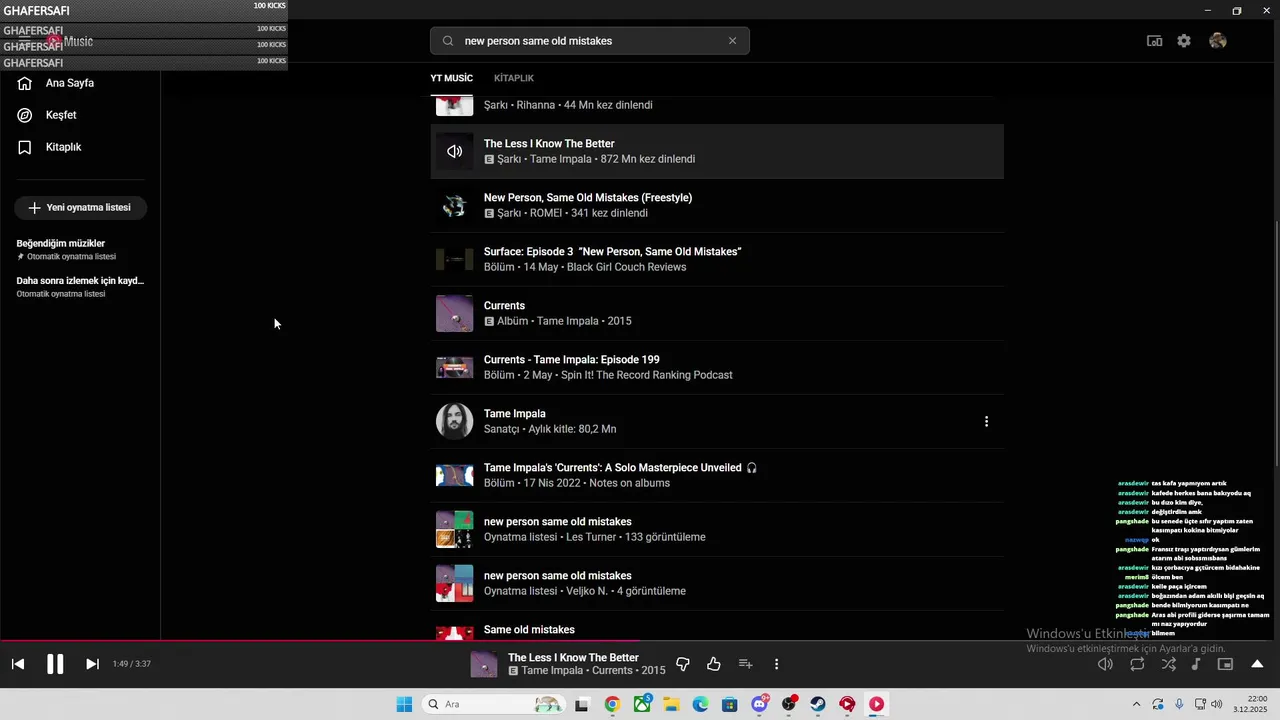This screenshot has height=720, width=1280.
Task: Open playlist by Veljko N.
Action: (x=717, y=584)
